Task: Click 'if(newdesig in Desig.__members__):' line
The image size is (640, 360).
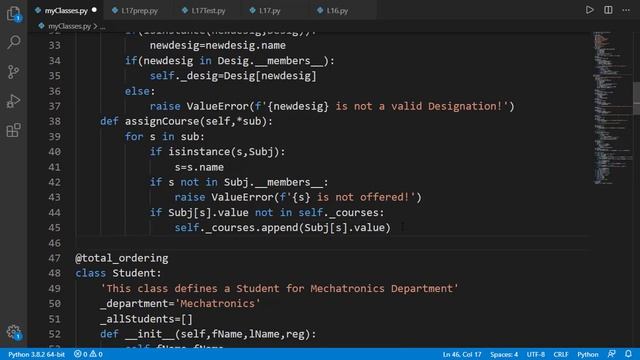Action: pos(230,61)
